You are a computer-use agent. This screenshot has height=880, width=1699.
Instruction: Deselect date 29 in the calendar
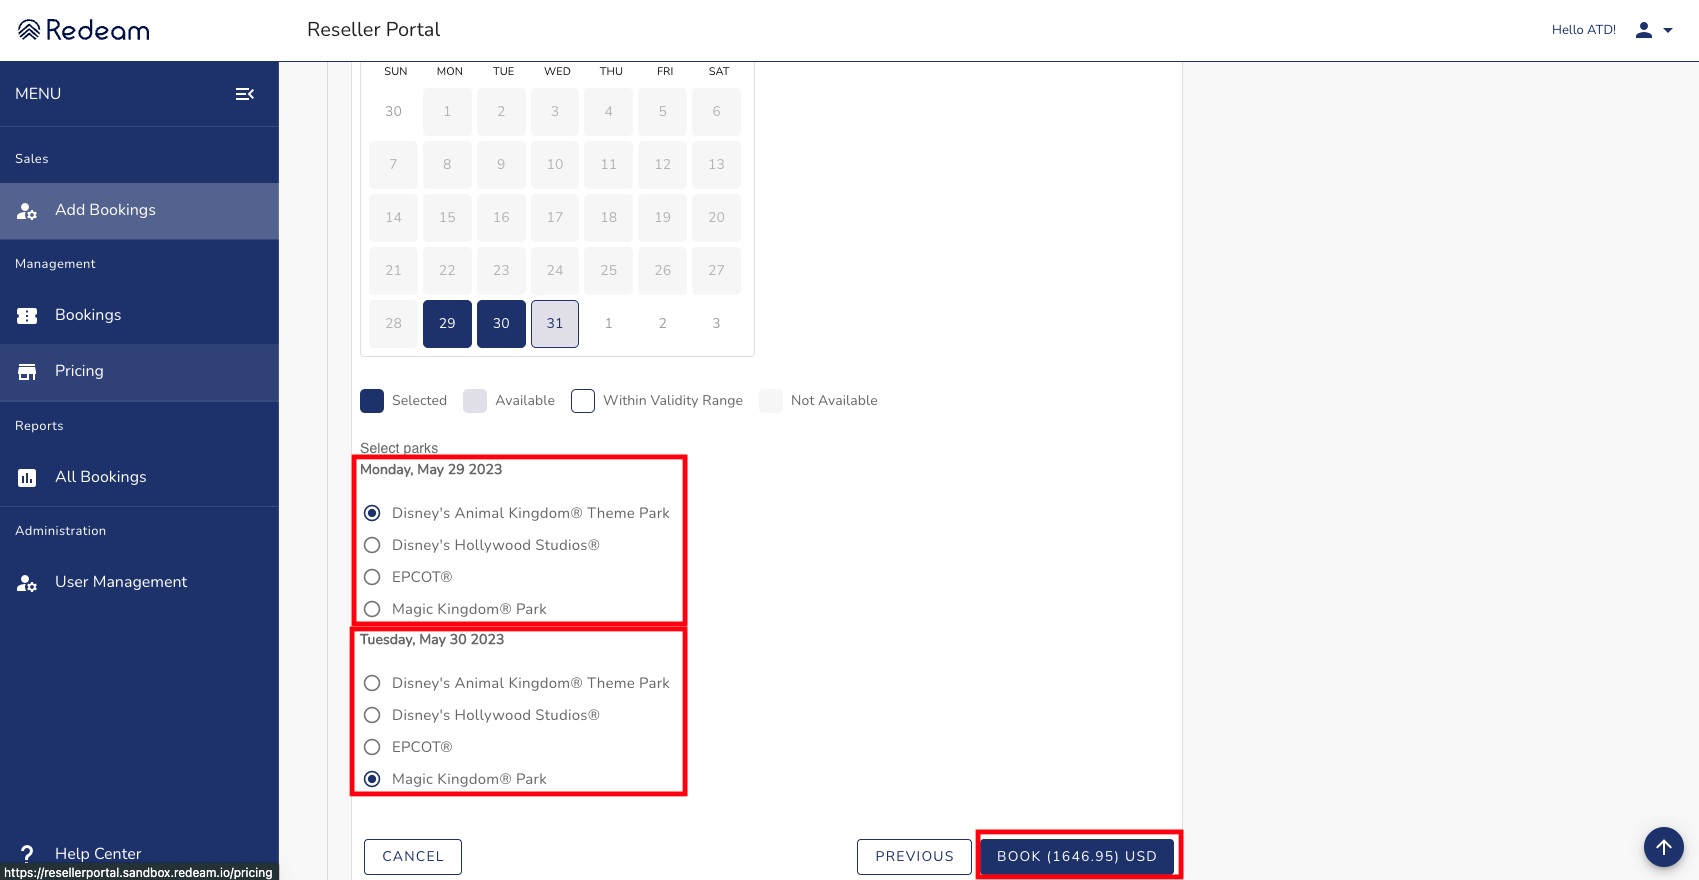(447, 324)
